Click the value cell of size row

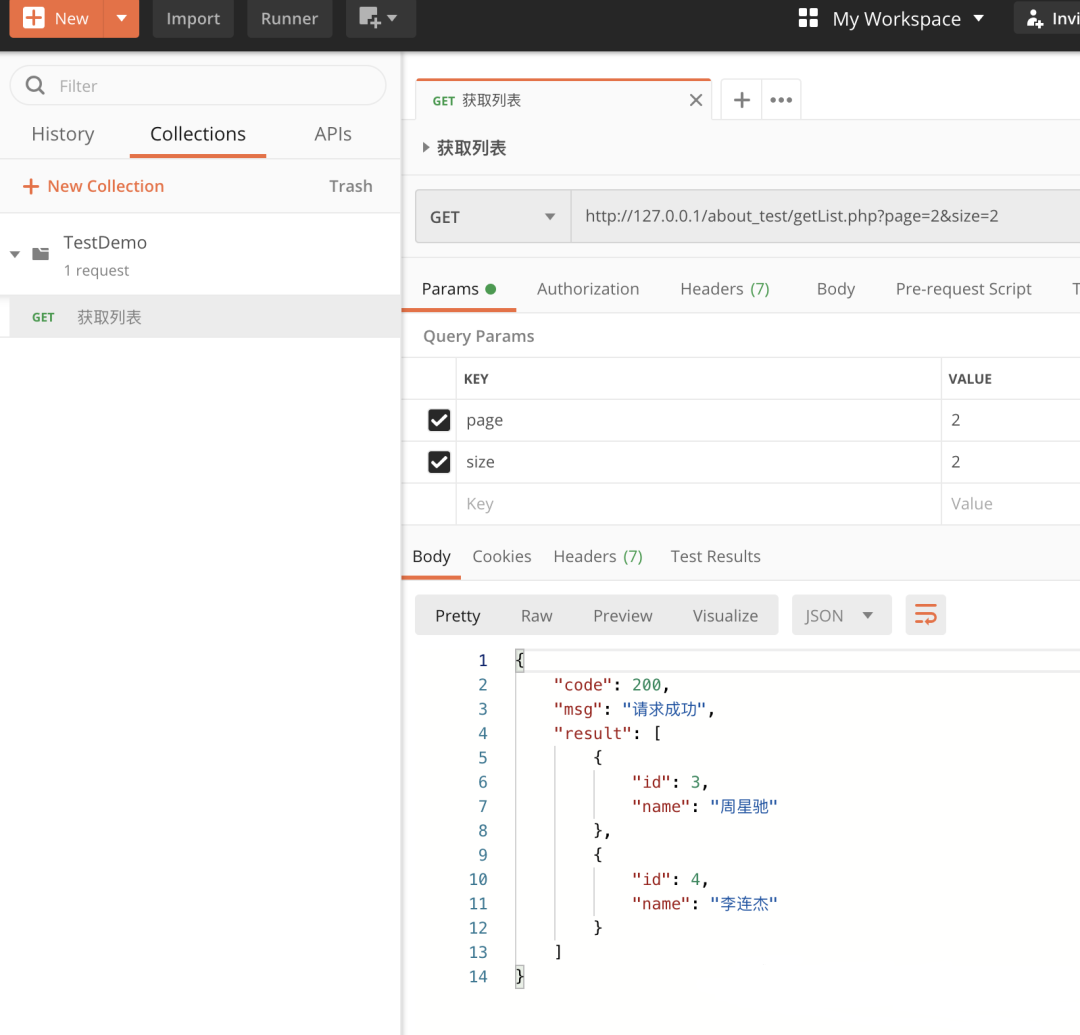click(x=1010, y=461)
